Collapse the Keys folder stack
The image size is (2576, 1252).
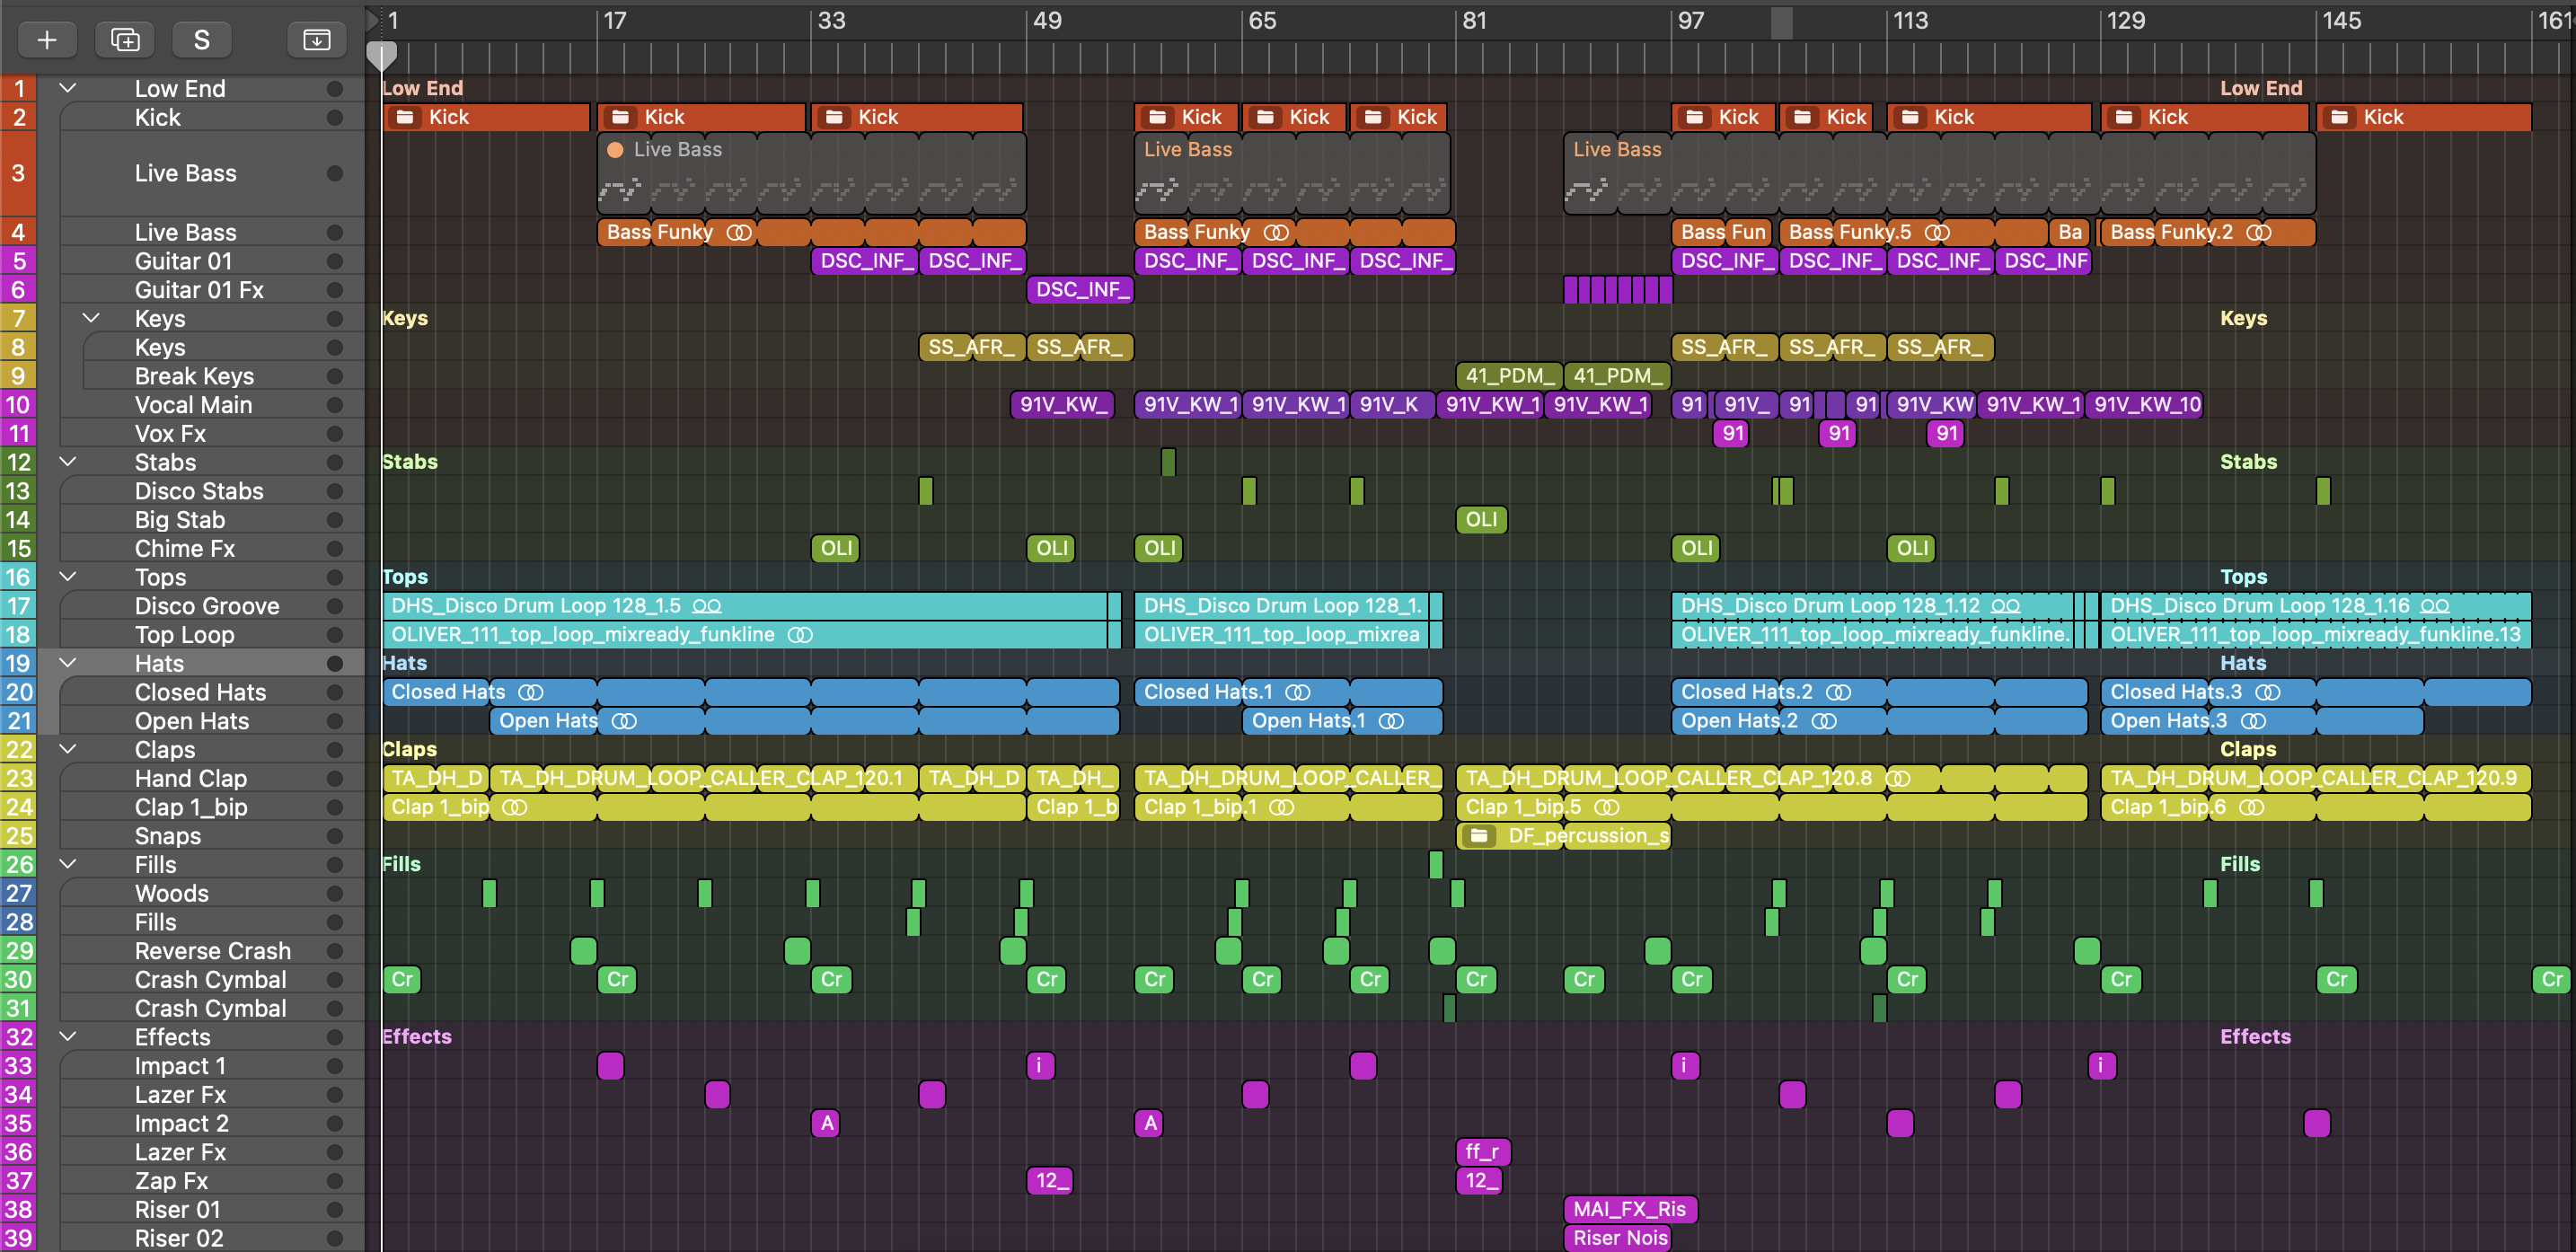tap(91, 318)
